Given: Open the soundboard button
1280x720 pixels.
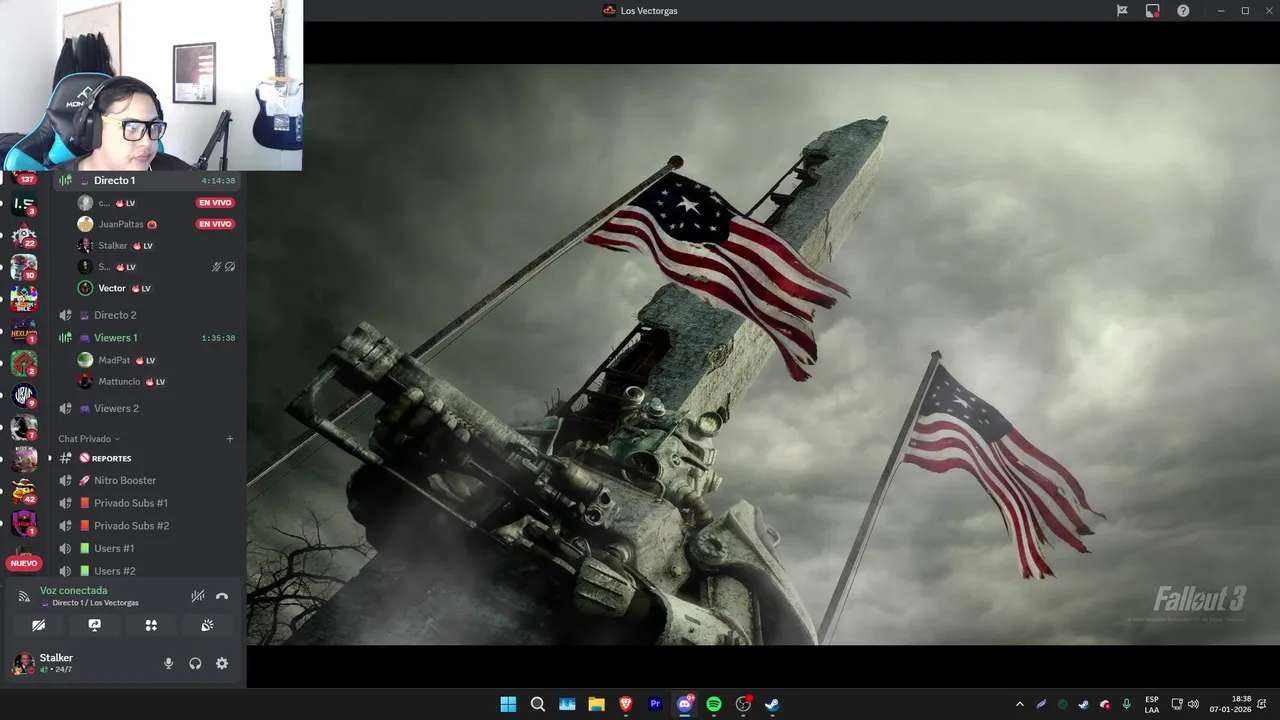Looking at the screenshot, I should click(207, 625).
